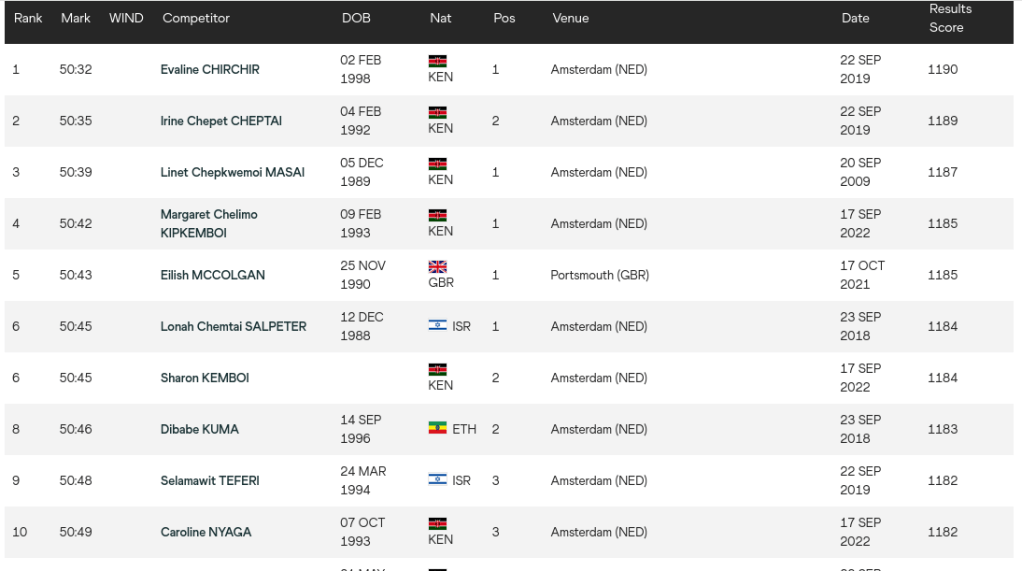Click Israel flag in Lonah Chemtai Salpeter row
1022x571 pixels.
(437, 326)
